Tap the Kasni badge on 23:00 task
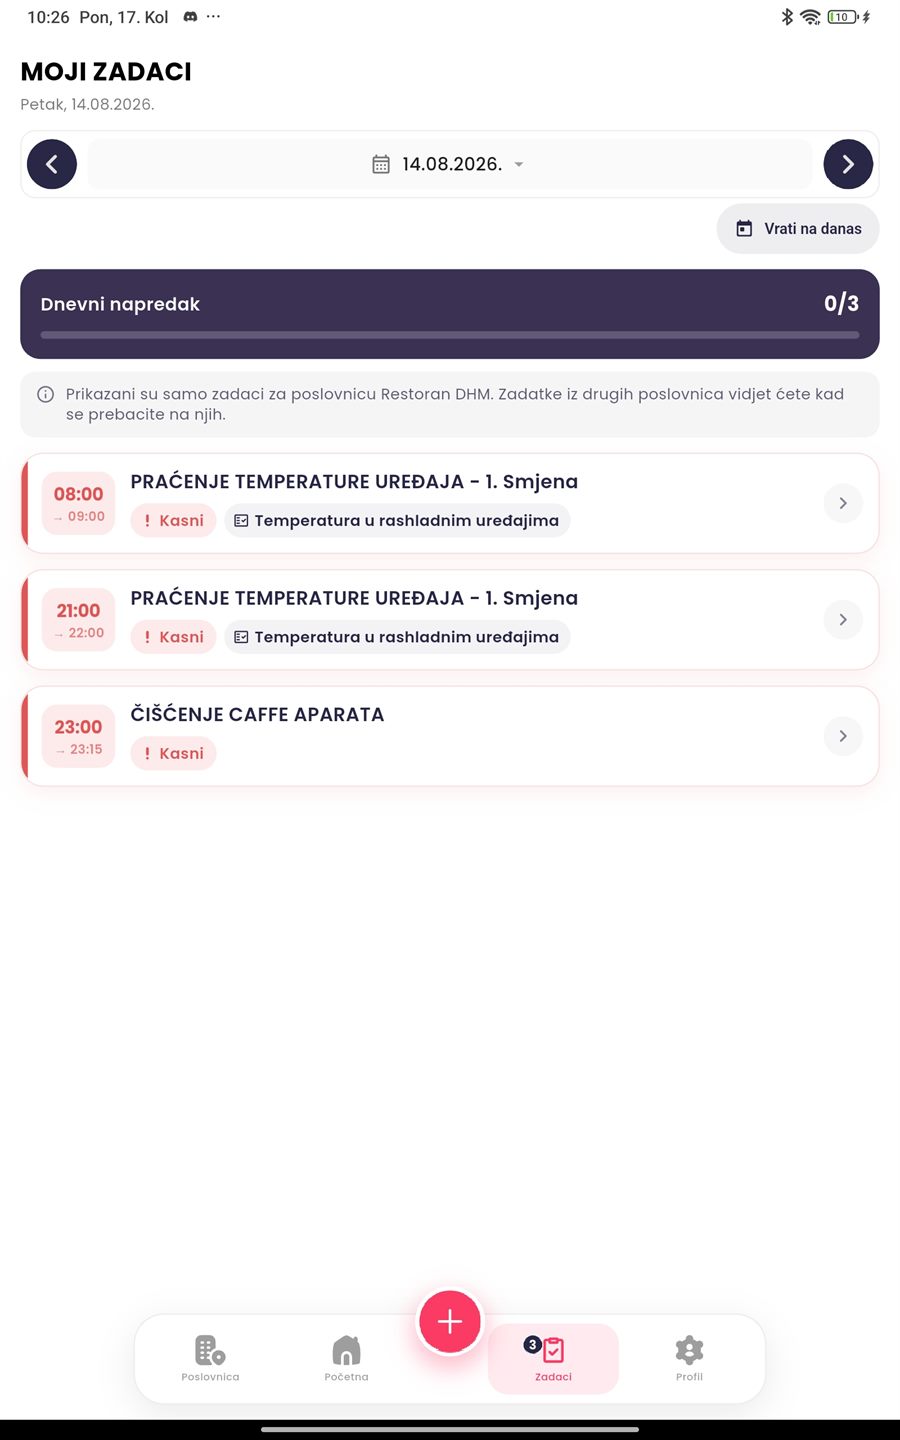The image size is (900, 1440). pyautogui.click(x=173, y=753)
